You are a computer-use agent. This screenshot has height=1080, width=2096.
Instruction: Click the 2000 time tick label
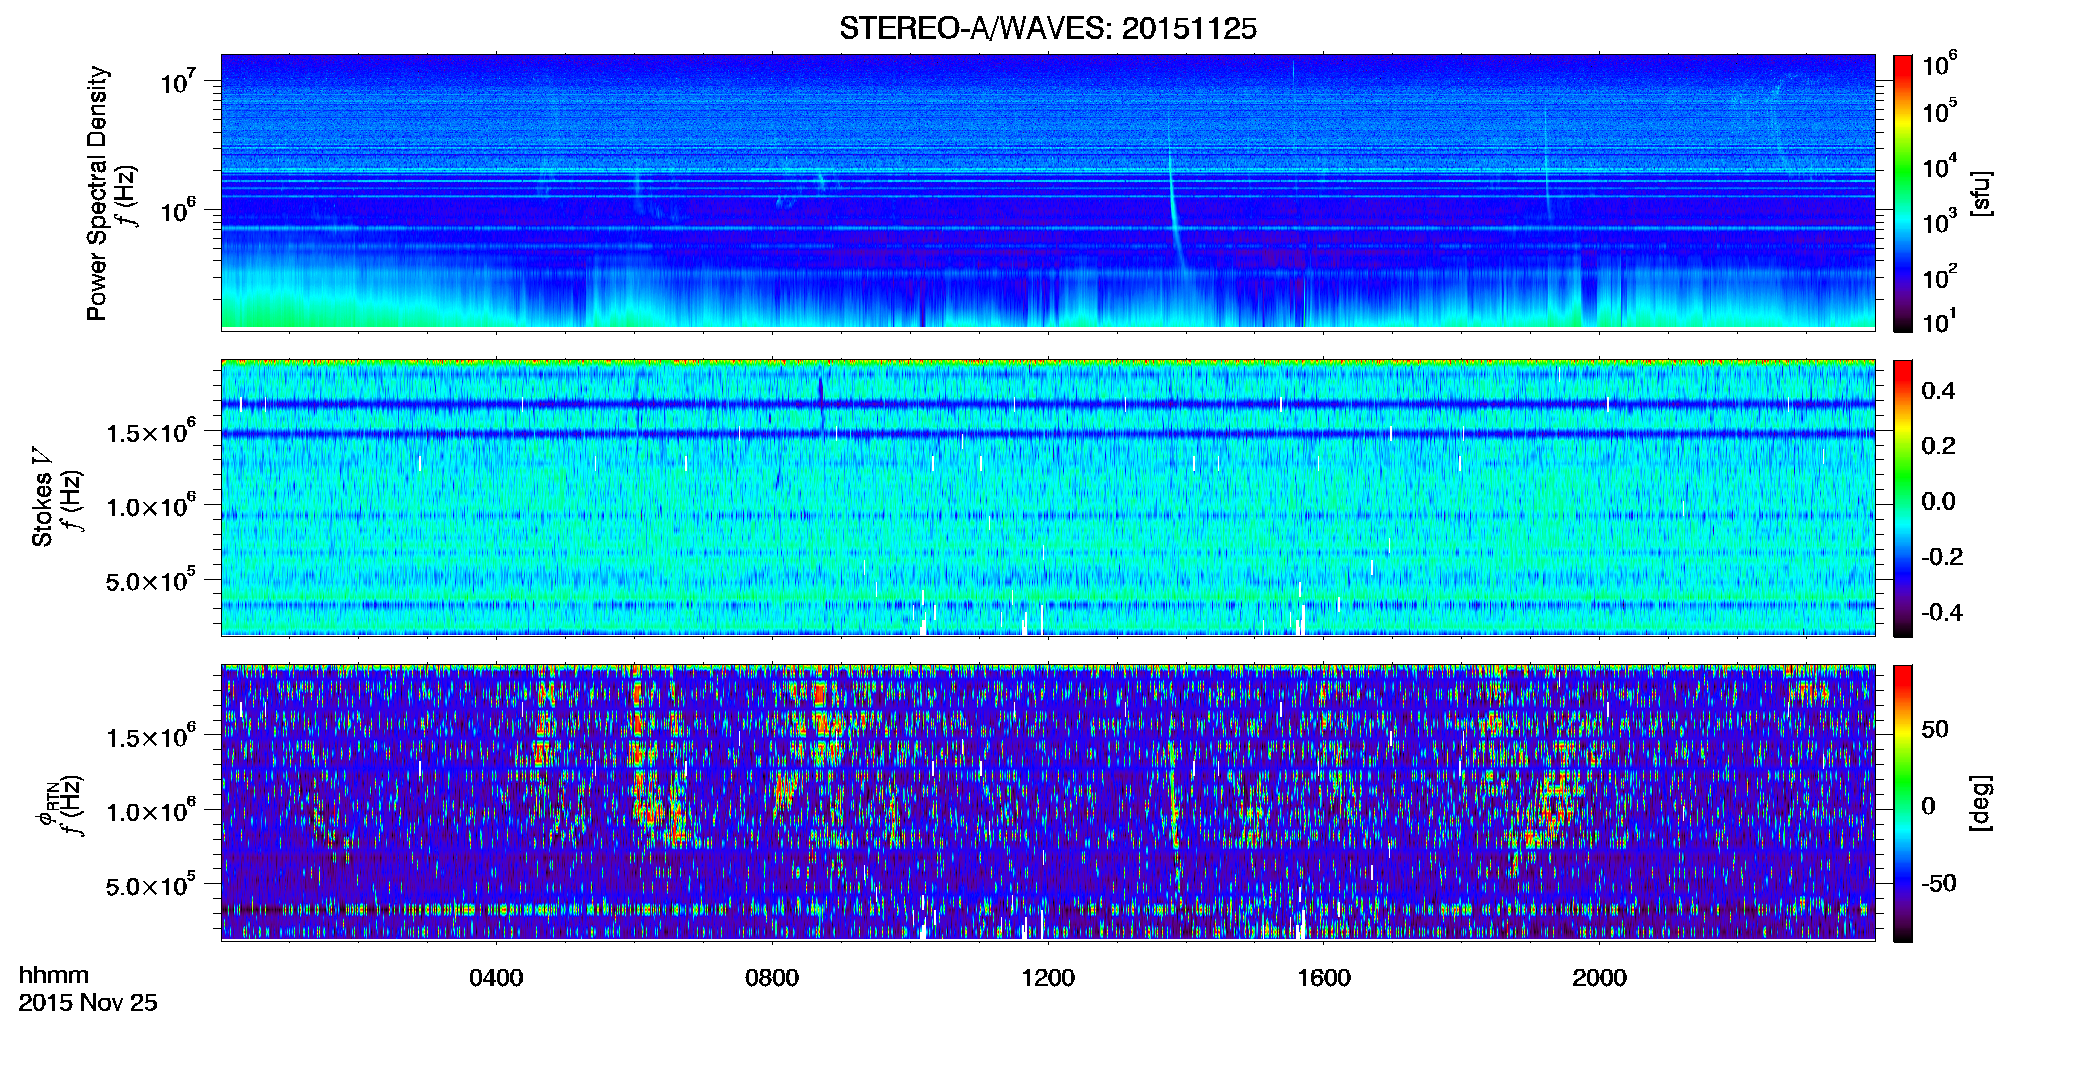coord(1599,978)
